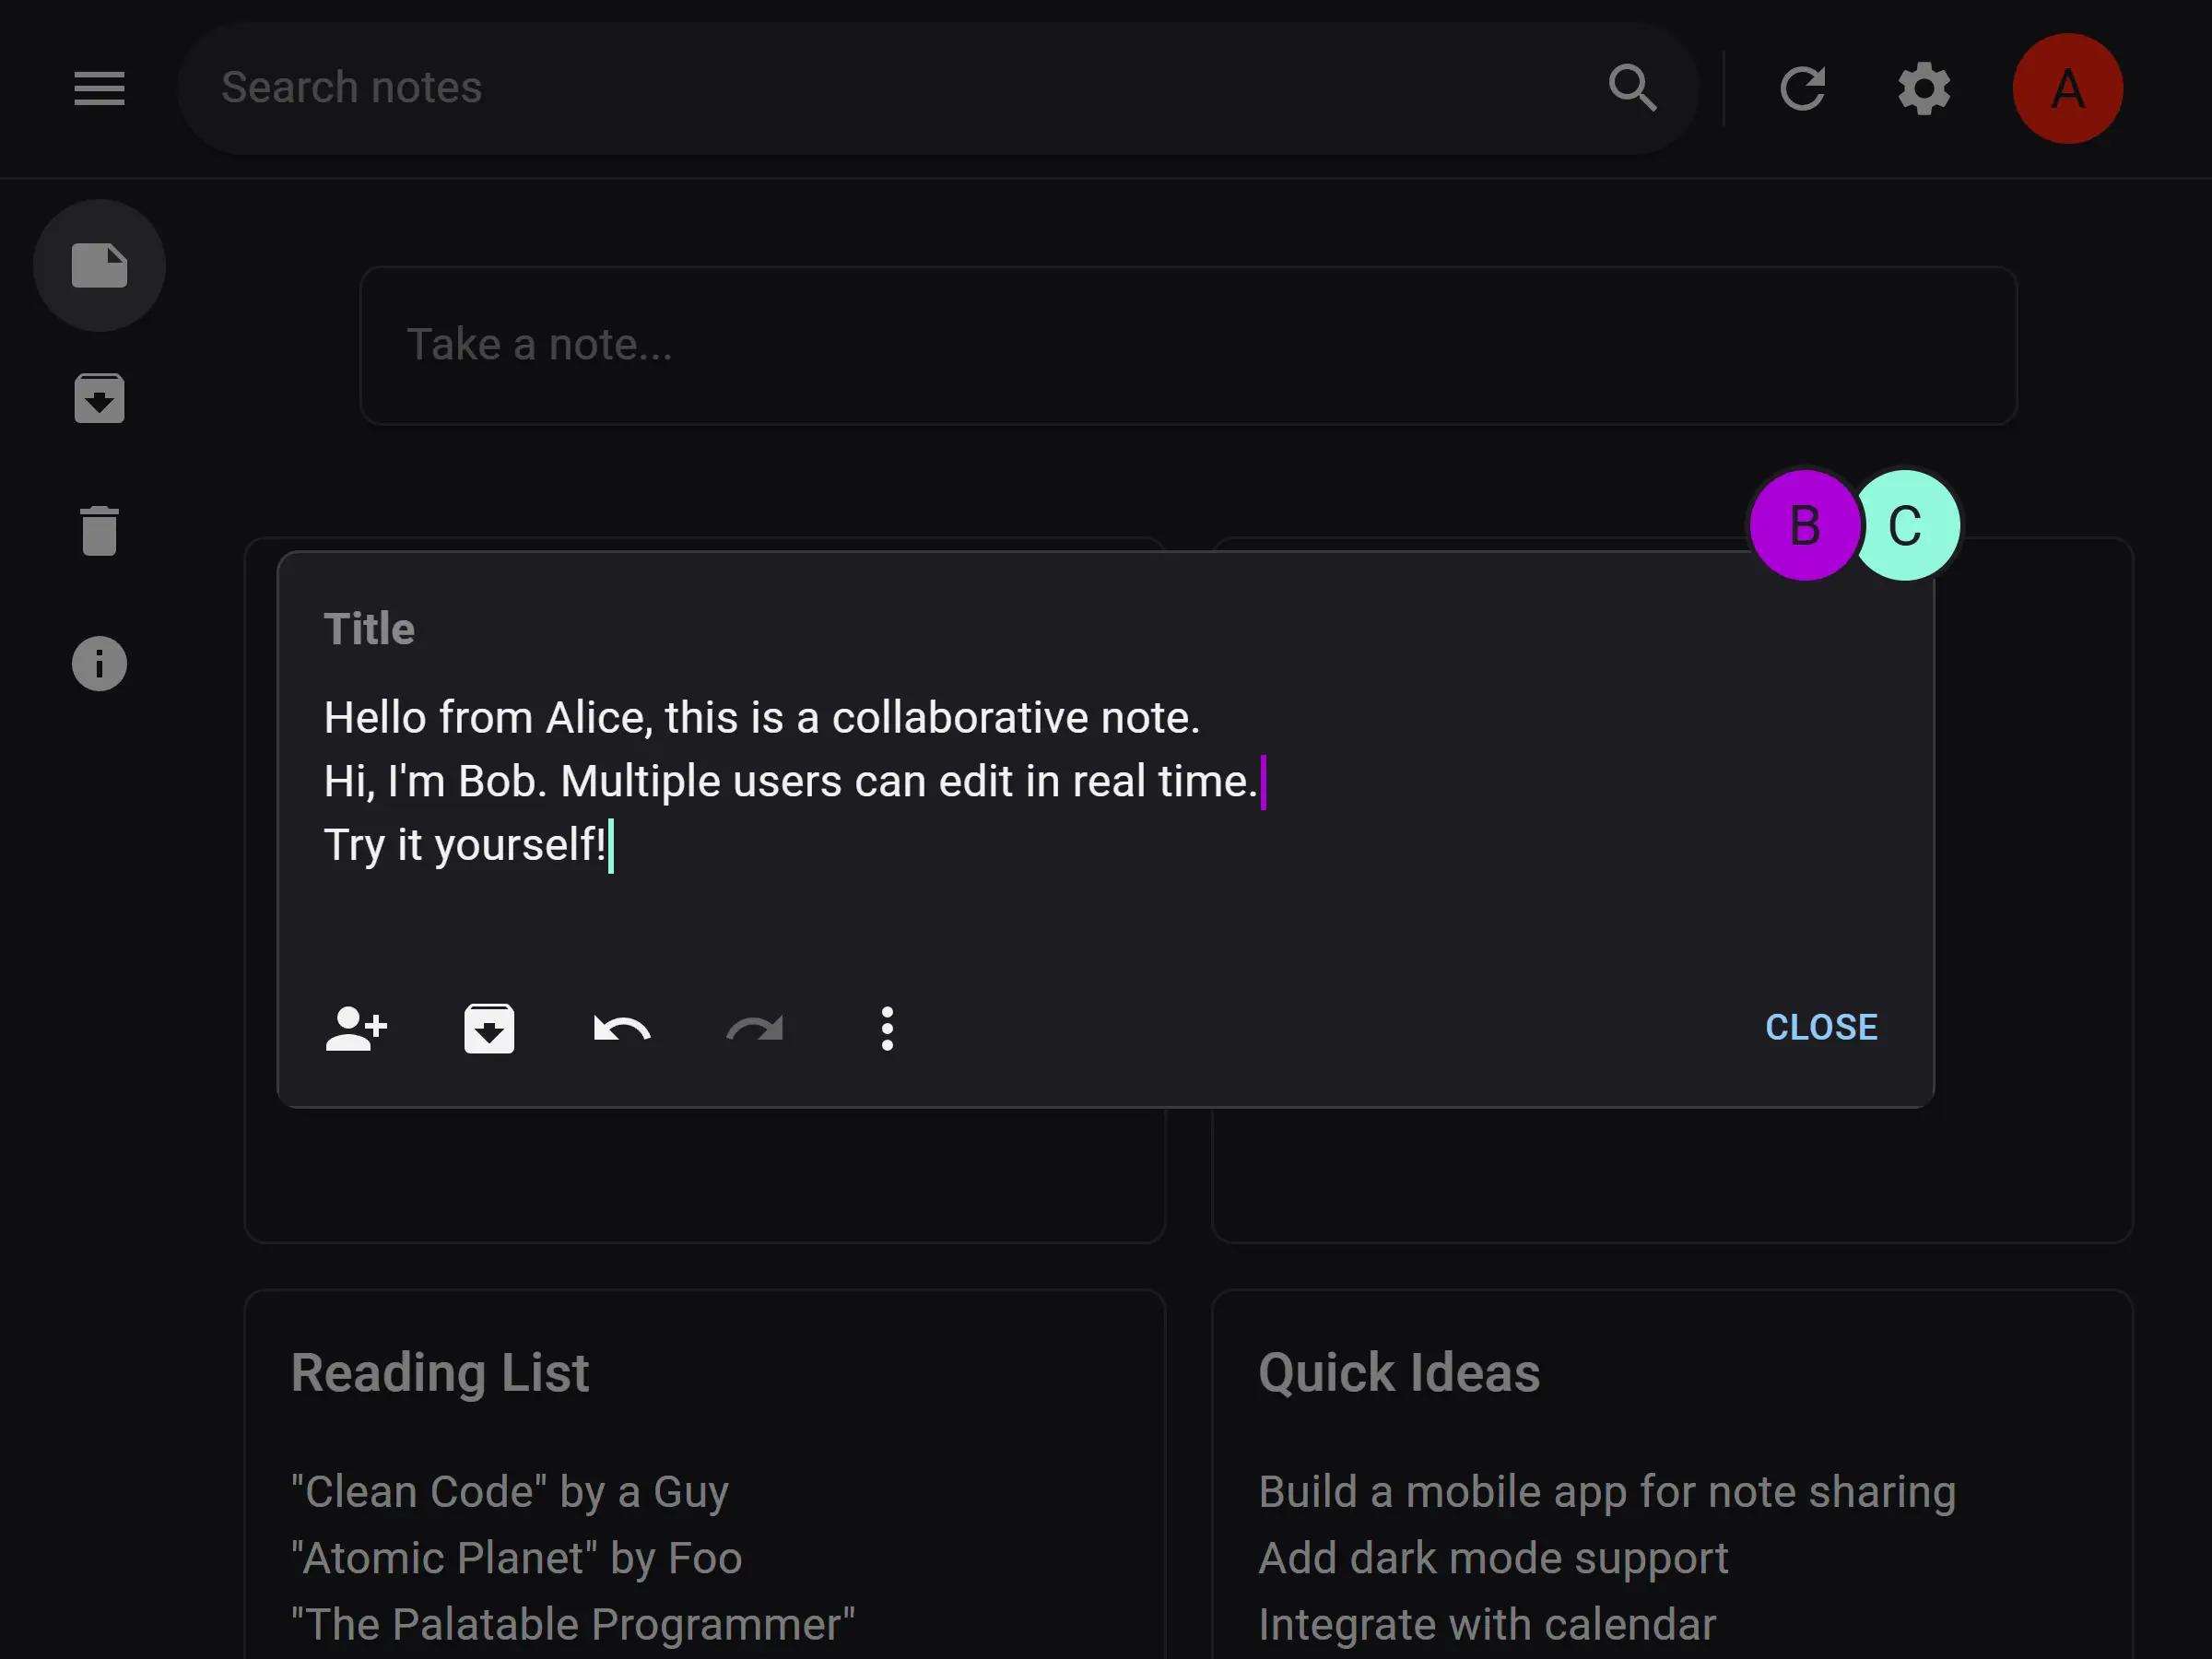Toggle the navigation sidebar with the hamburger menu
This screenshot has width=2212, height=1659.
pyautogui.click(x=98, y=88)
